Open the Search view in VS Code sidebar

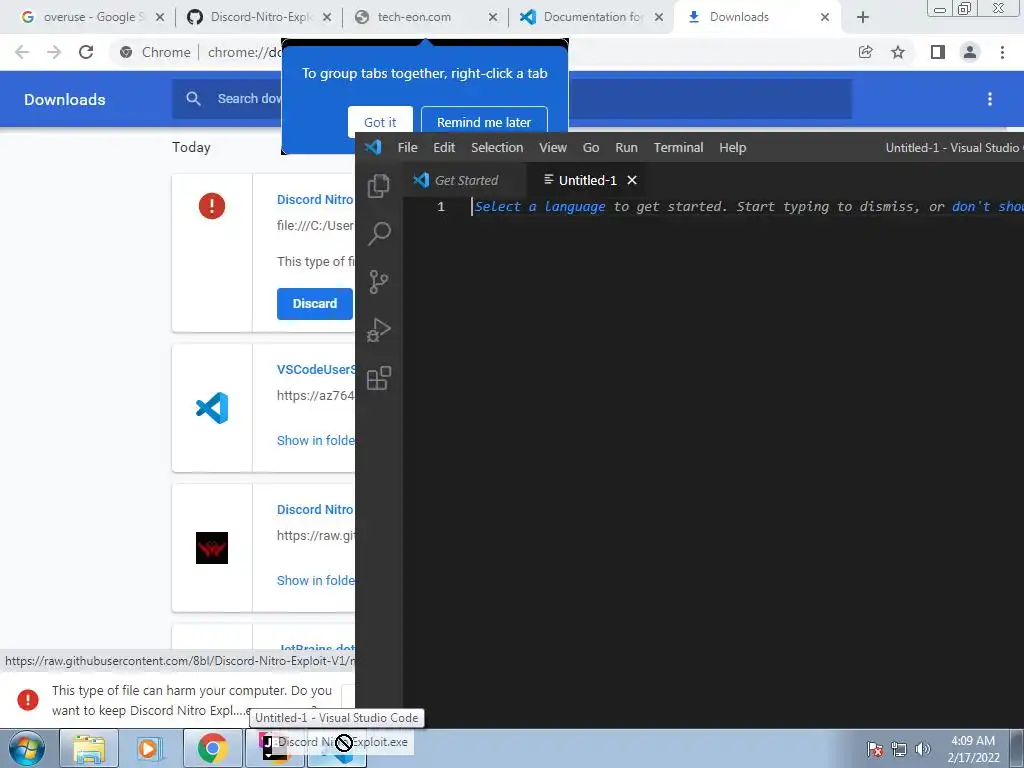(379, 233)
